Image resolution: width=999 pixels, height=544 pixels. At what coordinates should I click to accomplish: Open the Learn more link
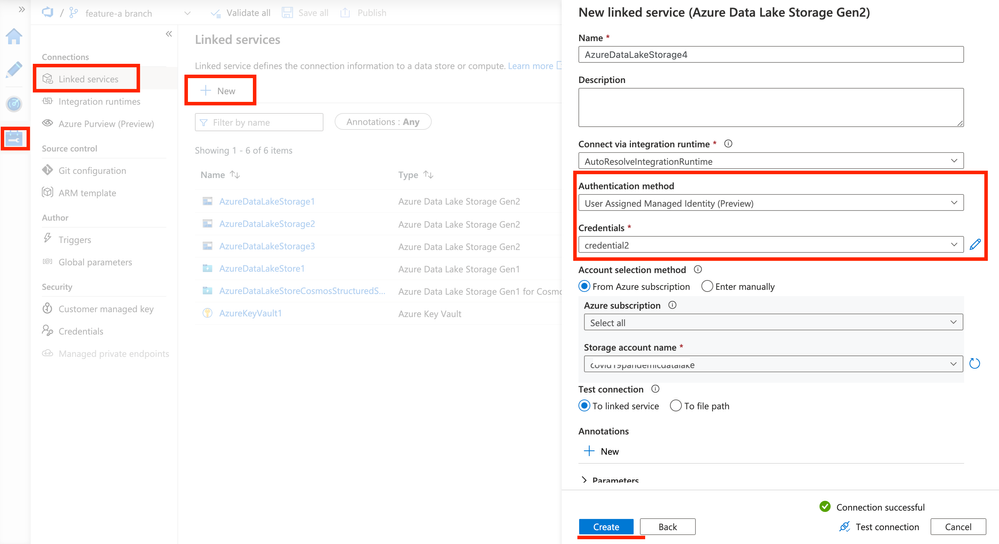tap(530, 66)
